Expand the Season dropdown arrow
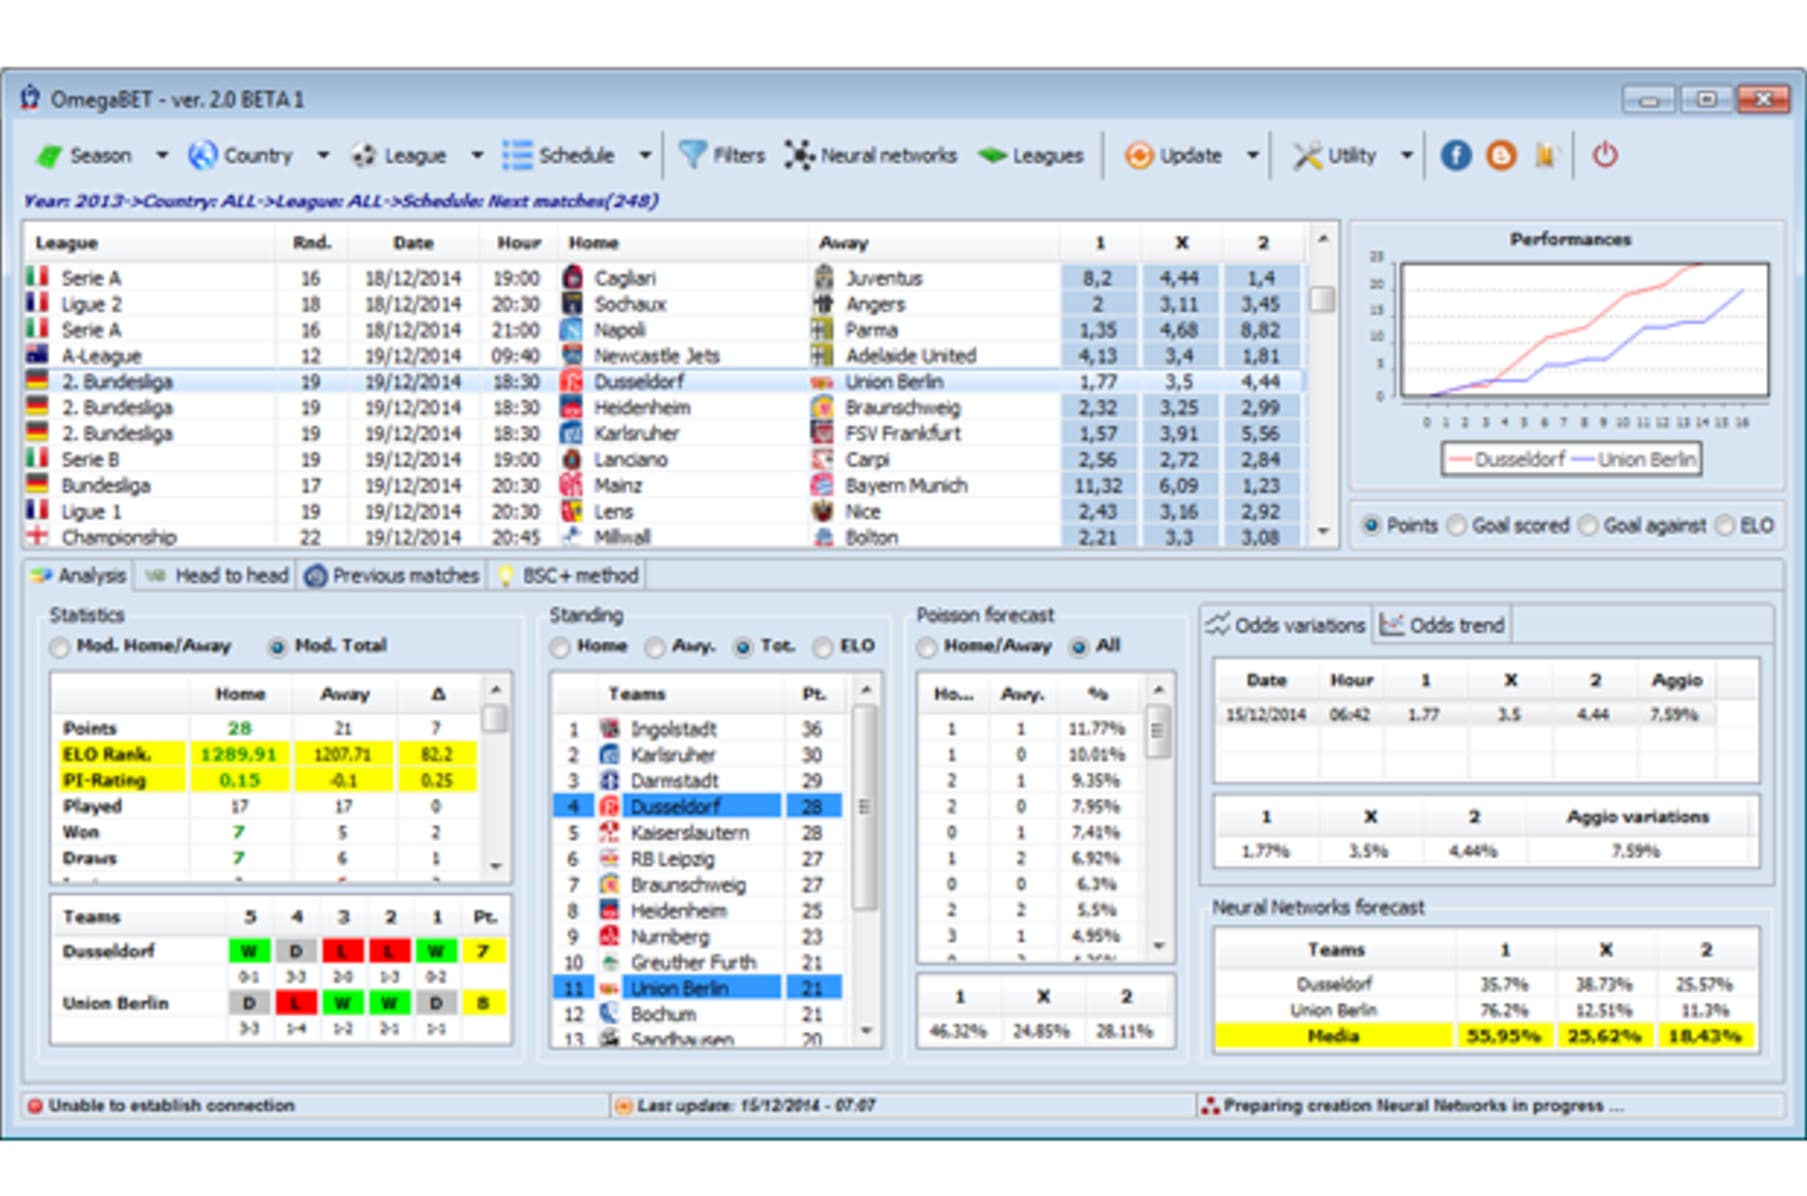This screenshot has height=1196, width=1807. pos(162,156)
